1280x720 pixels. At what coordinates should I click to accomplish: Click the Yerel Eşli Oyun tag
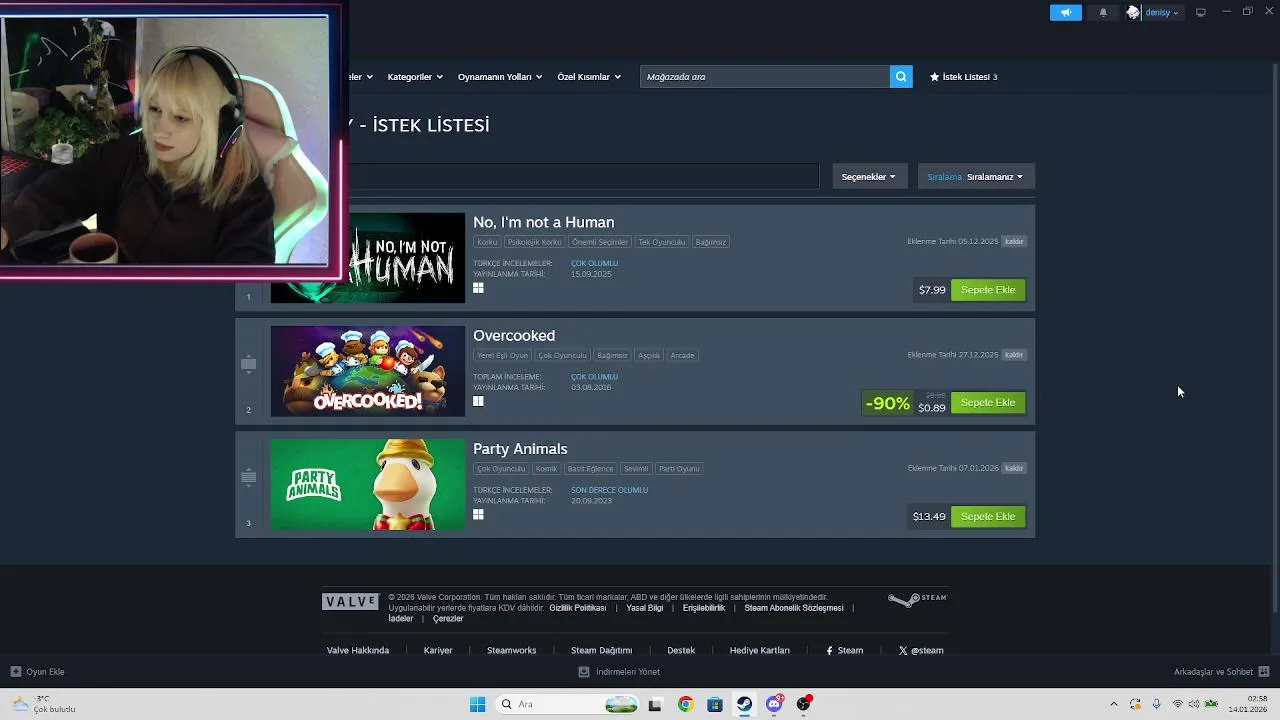click(x=503, y=355)
